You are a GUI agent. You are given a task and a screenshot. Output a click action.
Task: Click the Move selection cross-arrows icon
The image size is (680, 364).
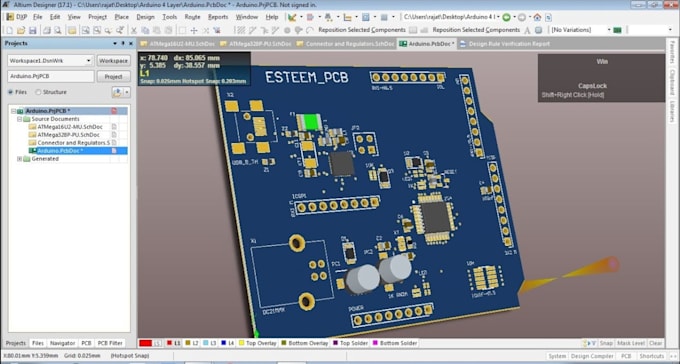click(x=194, y=30)
